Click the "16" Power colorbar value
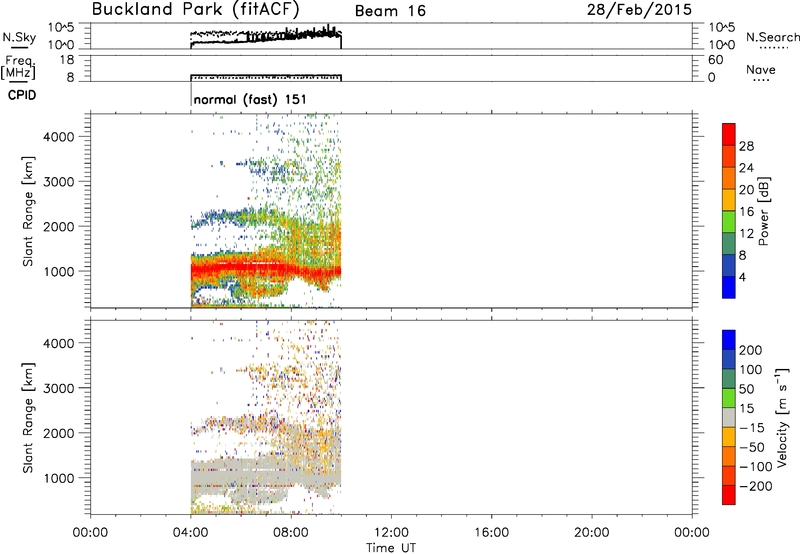Viewport: 800px width, 554px height. tap(746, 212)
